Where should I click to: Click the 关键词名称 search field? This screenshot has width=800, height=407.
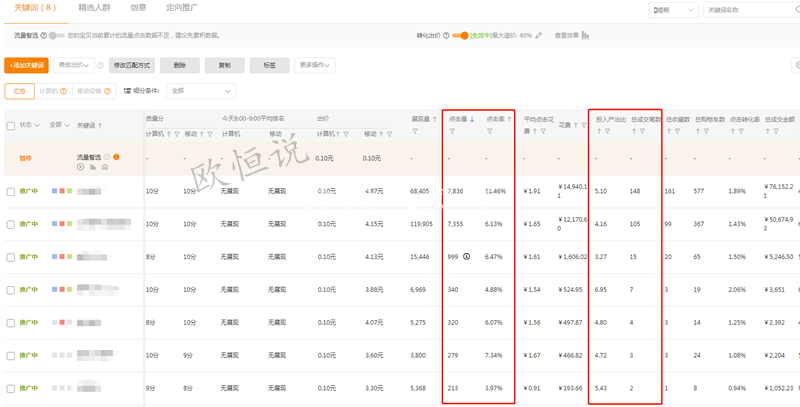(735, 10)
